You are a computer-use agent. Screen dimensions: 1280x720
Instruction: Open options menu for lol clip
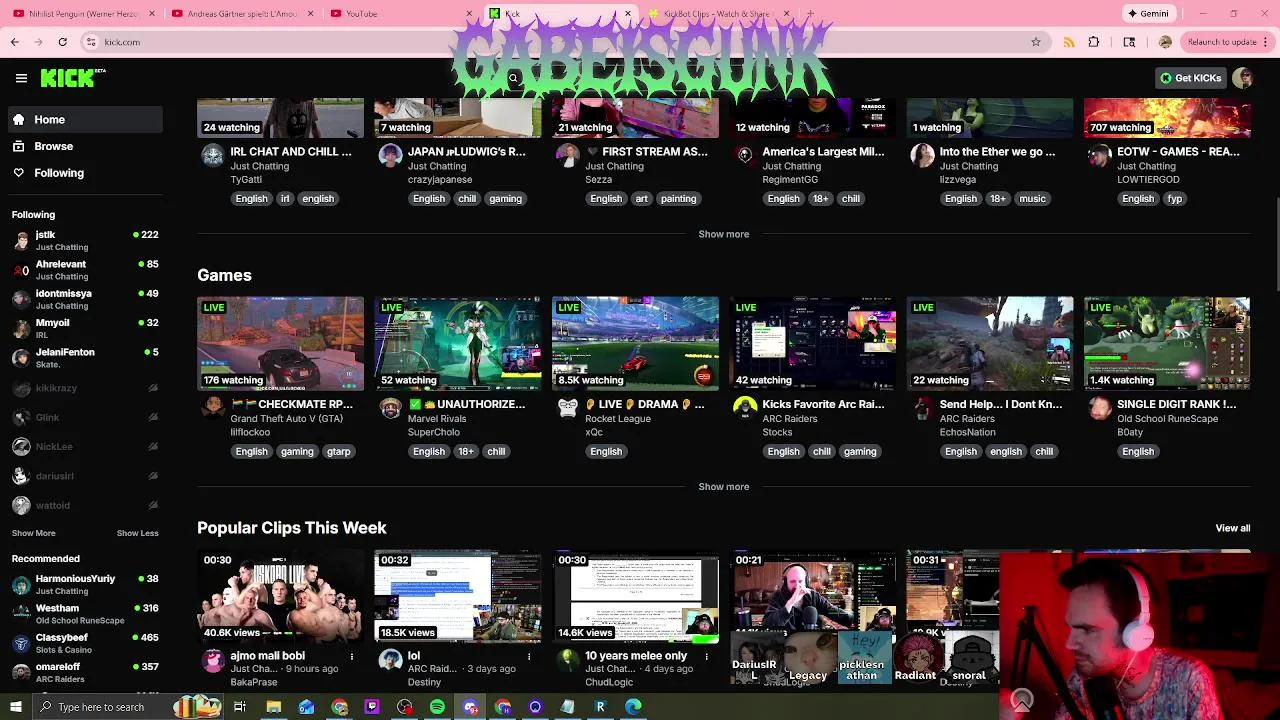[x=529, y=656]
